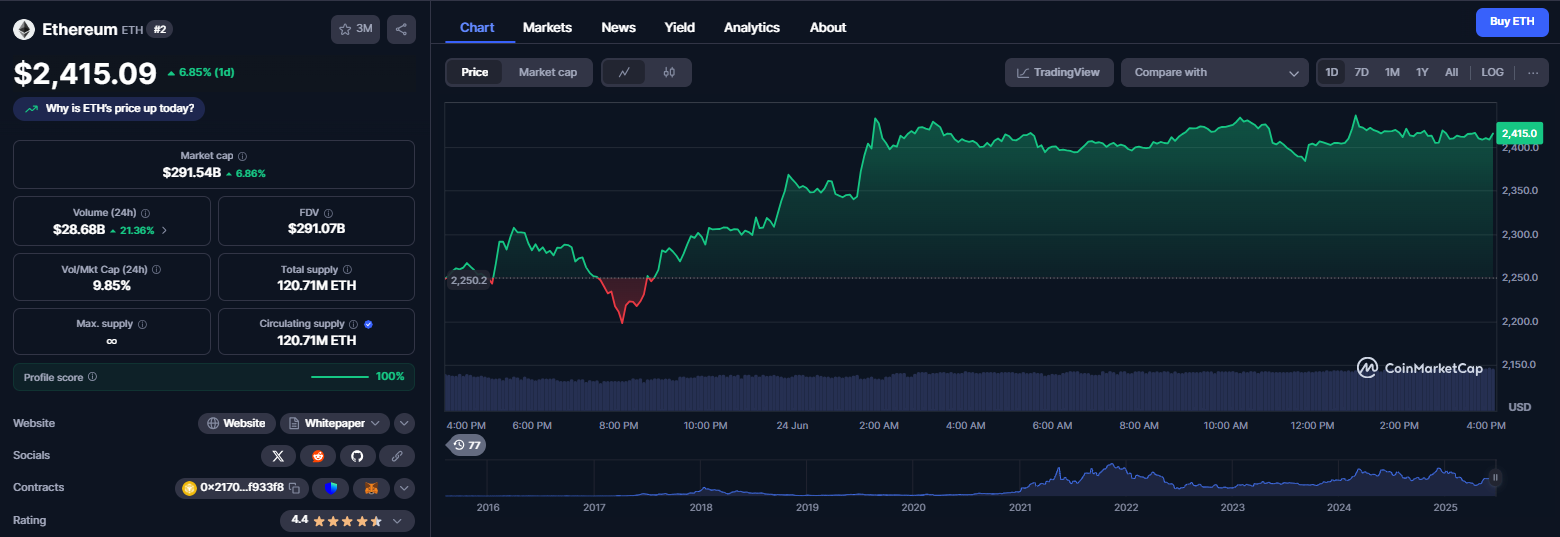Click the $291.07B FDV value
Image resolution: width=1560 pixels, height=537 pixels.
coord(316,229)
